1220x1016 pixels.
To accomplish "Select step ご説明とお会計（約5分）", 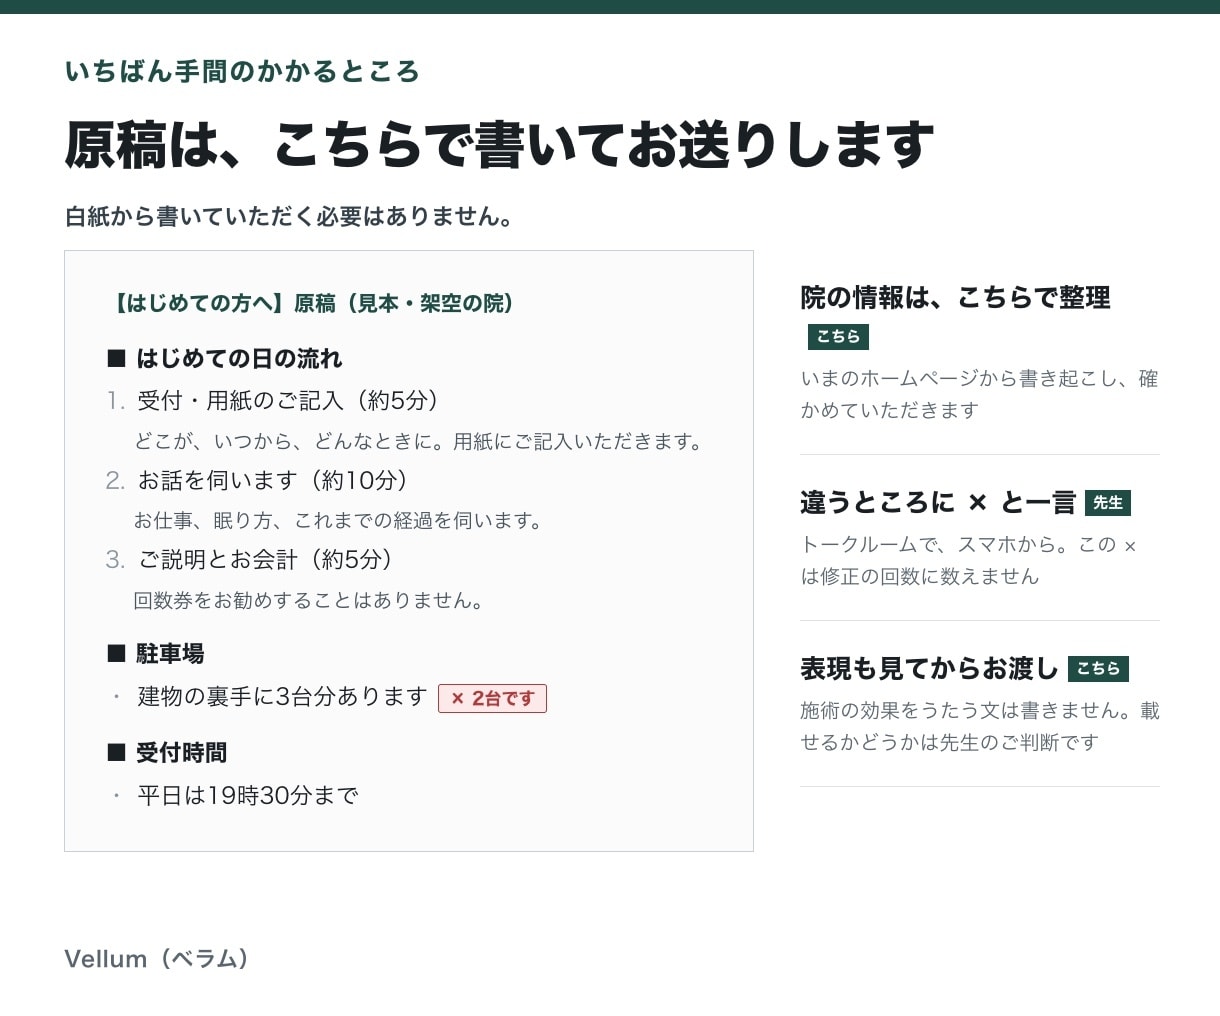I will click(265, 560).
